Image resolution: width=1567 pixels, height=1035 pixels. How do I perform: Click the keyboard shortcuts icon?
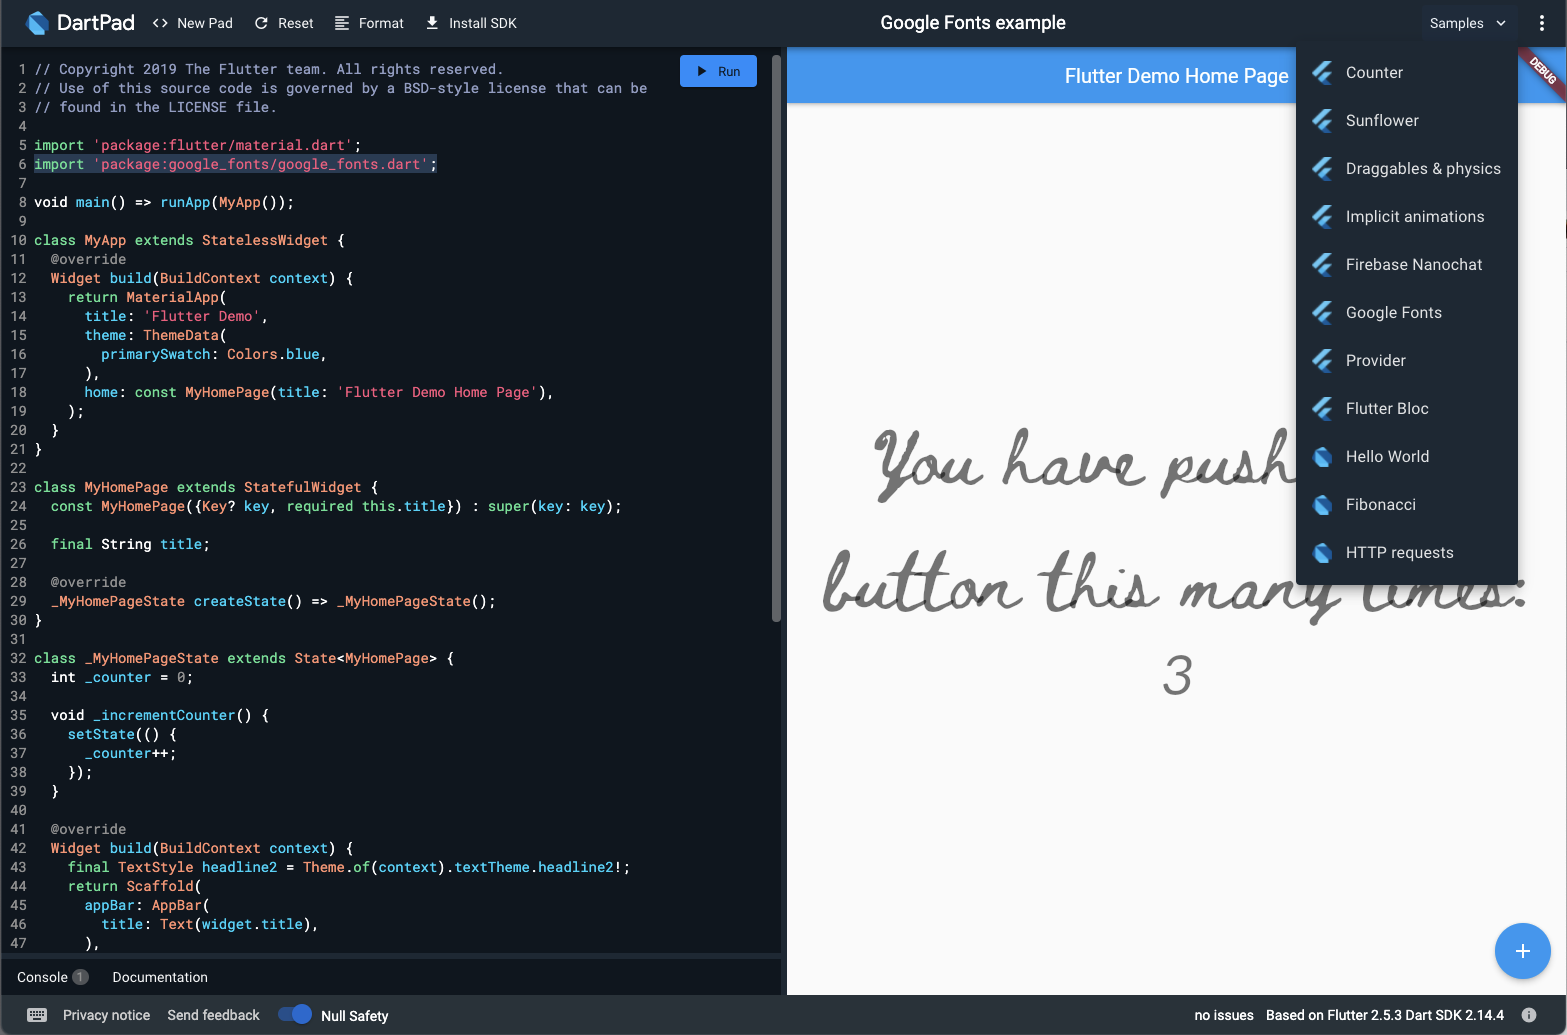tap(37, 1014)
